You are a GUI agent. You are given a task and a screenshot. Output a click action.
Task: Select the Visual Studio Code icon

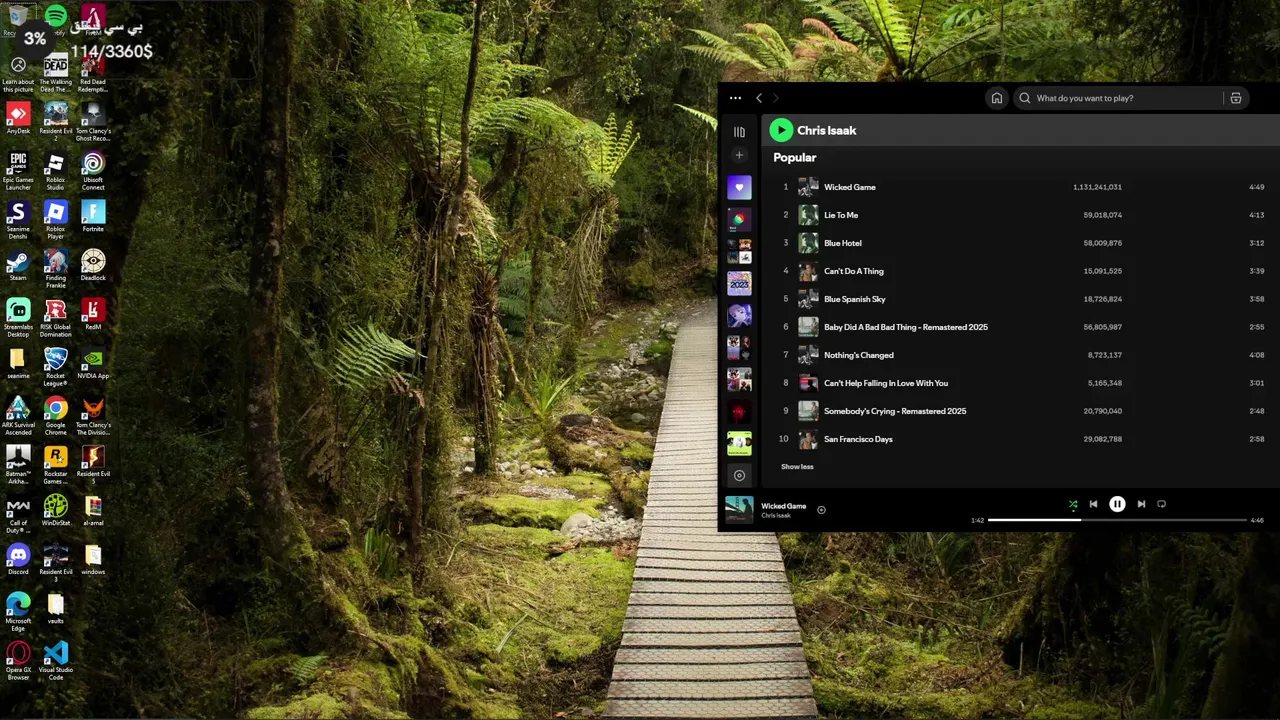[56, 661]
